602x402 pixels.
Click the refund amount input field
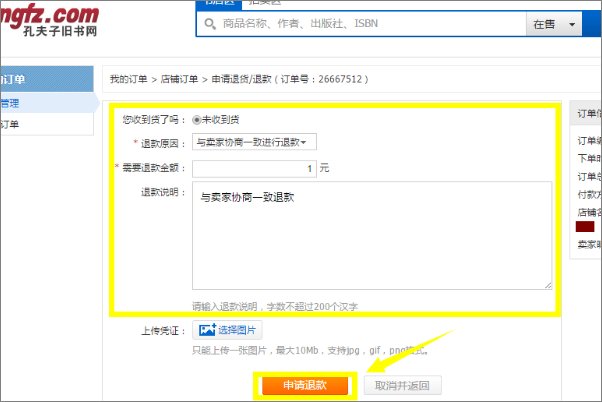pos(254,169)
